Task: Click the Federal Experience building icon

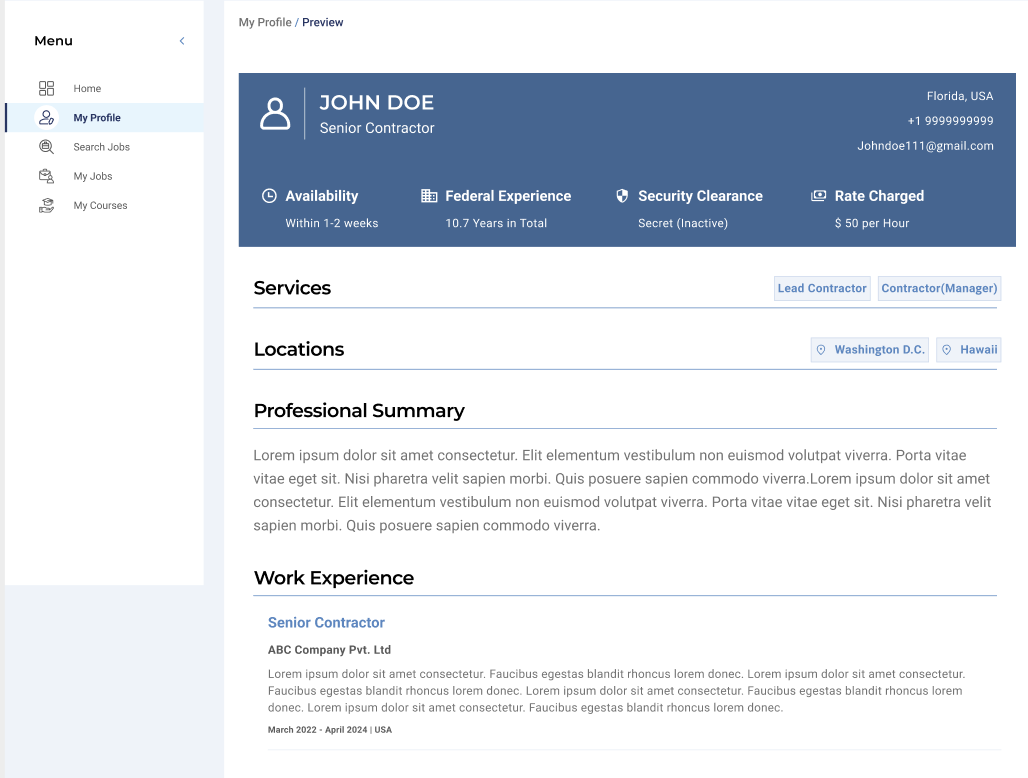Action: 429,196
